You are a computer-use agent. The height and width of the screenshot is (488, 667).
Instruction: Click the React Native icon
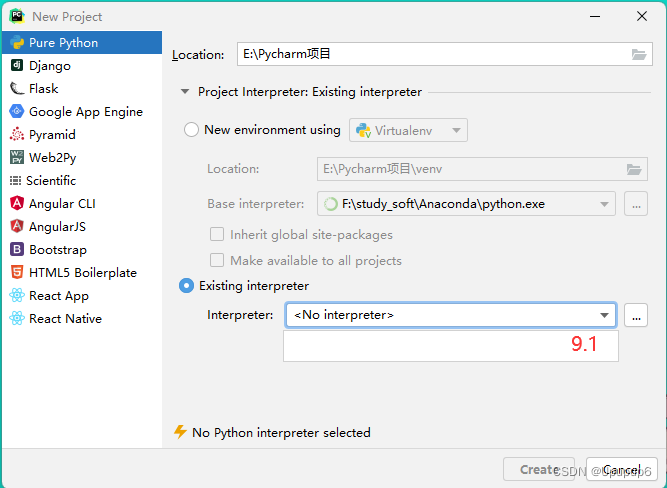point(17,318)
